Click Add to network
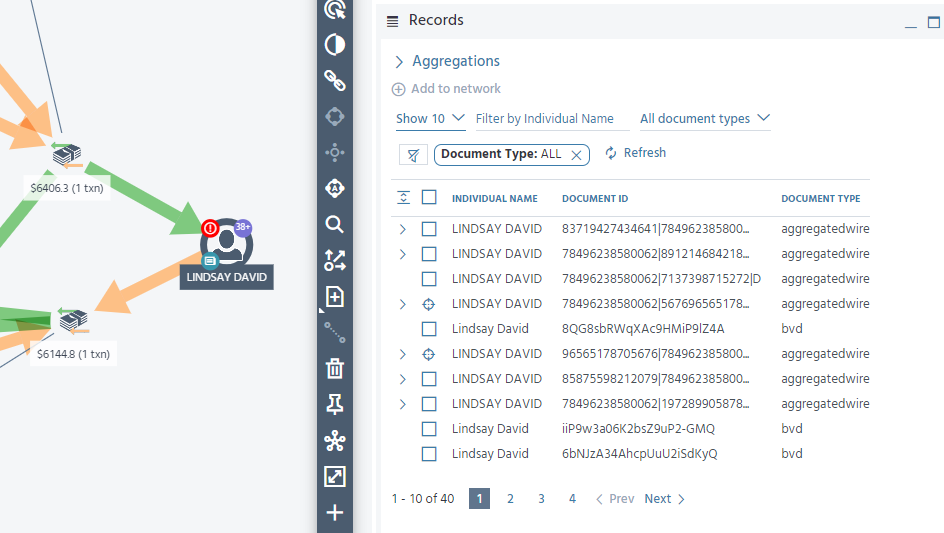944x533 pixels. tap(446, 89)
